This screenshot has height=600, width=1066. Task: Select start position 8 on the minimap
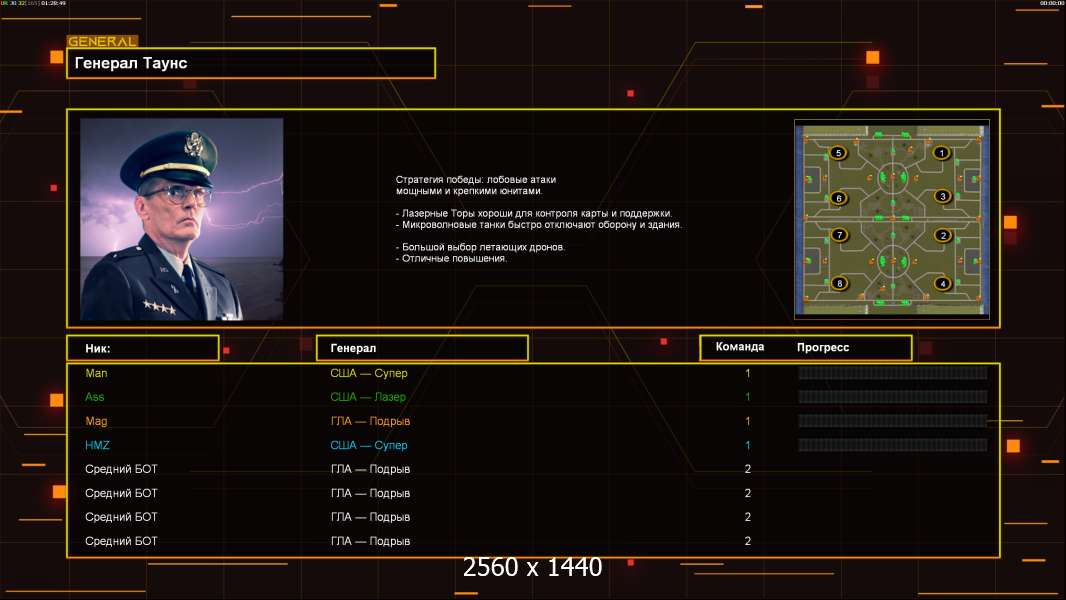coord(840,283)
